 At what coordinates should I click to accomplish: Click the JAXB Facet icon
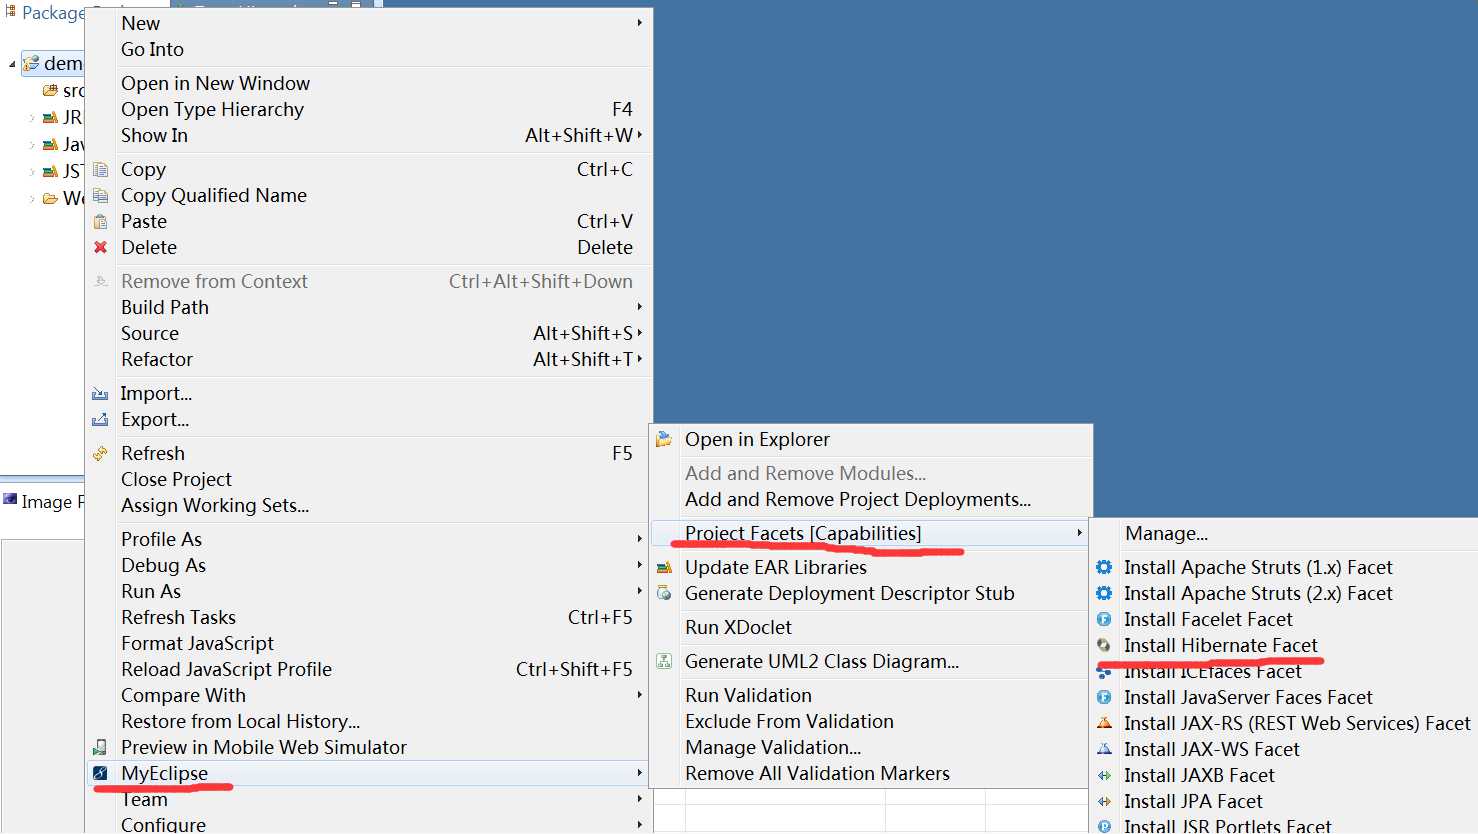(x=1104, y=775)
